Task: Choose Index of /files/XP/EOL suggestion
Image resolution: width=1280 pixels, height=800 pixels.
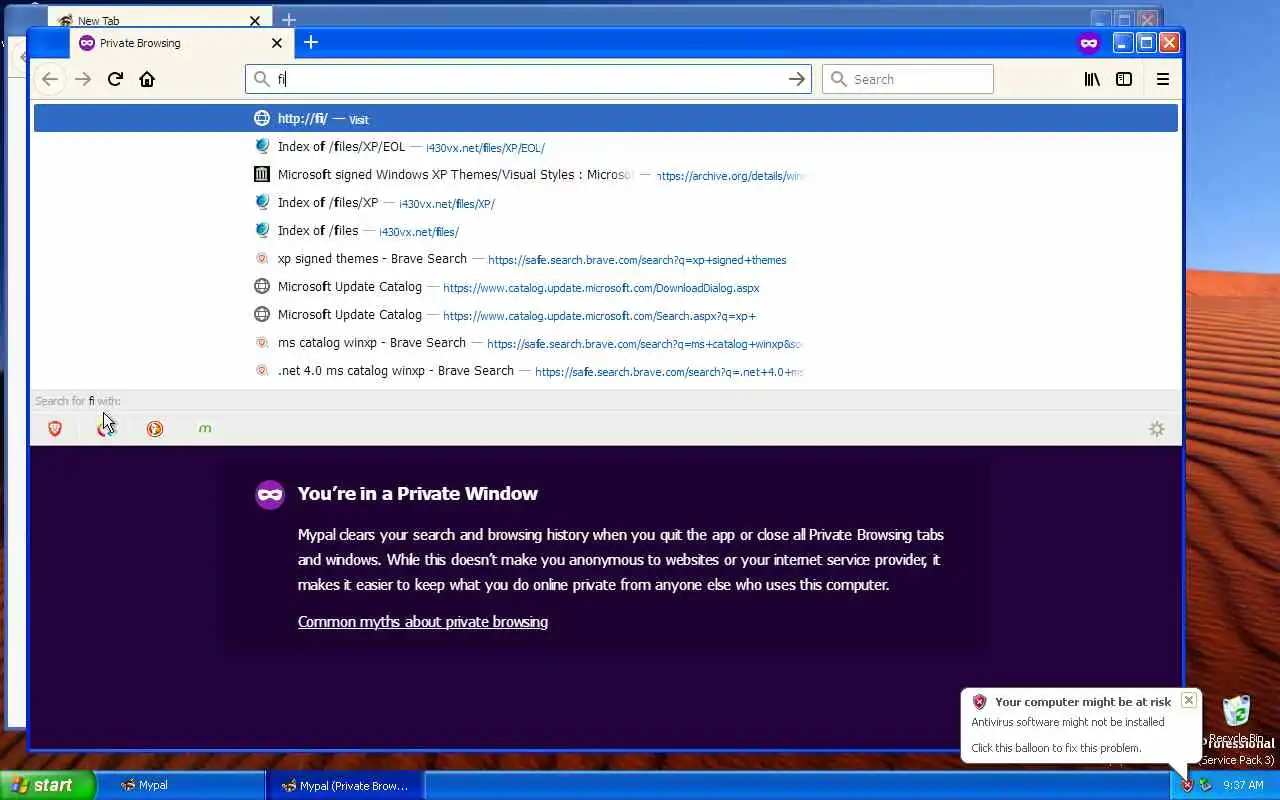Action: (606, 146)
